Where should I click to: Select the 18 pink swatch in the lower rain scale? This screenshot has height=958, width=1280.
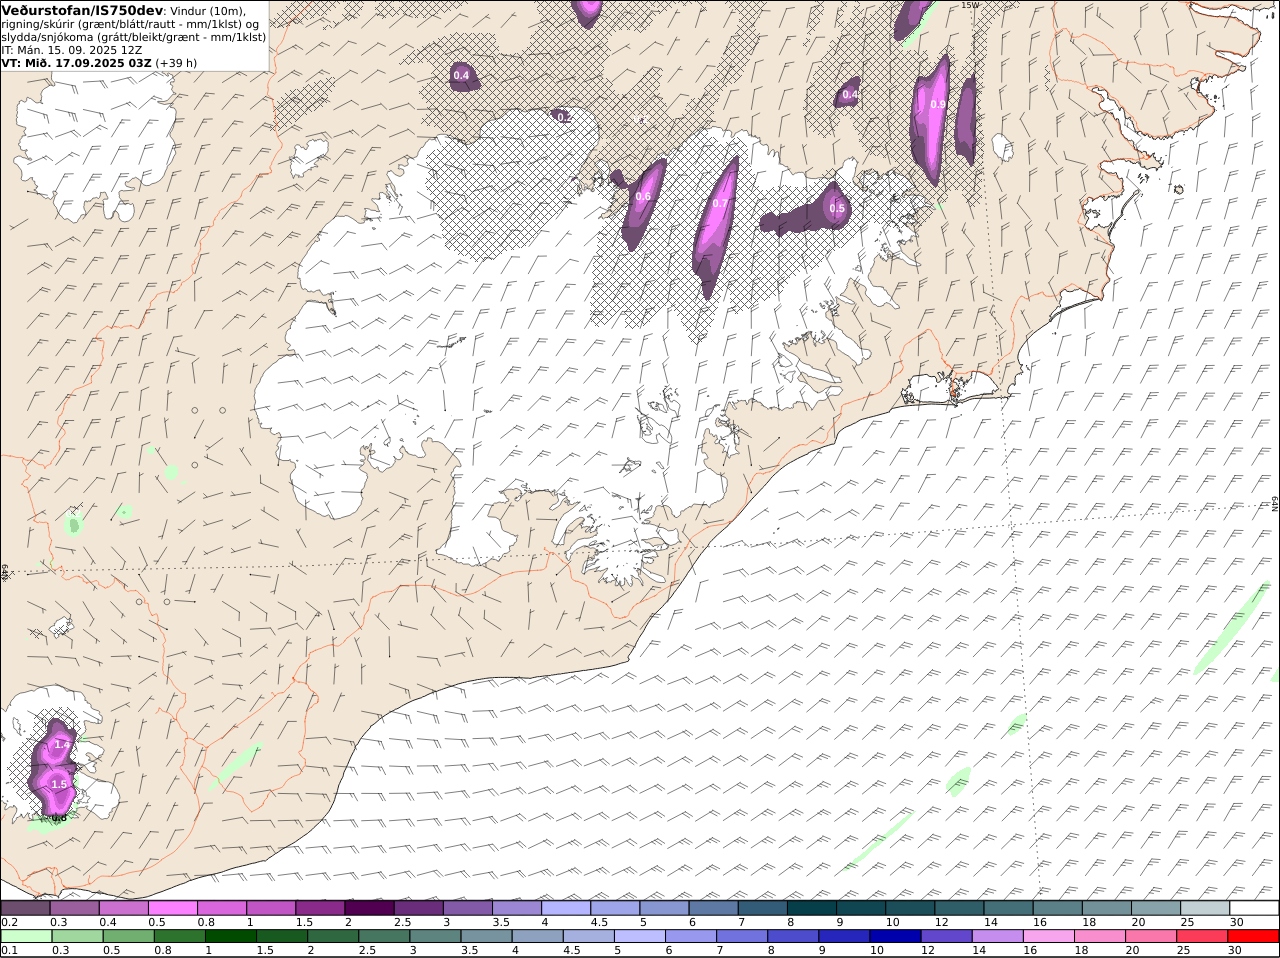coord(1100,936)
